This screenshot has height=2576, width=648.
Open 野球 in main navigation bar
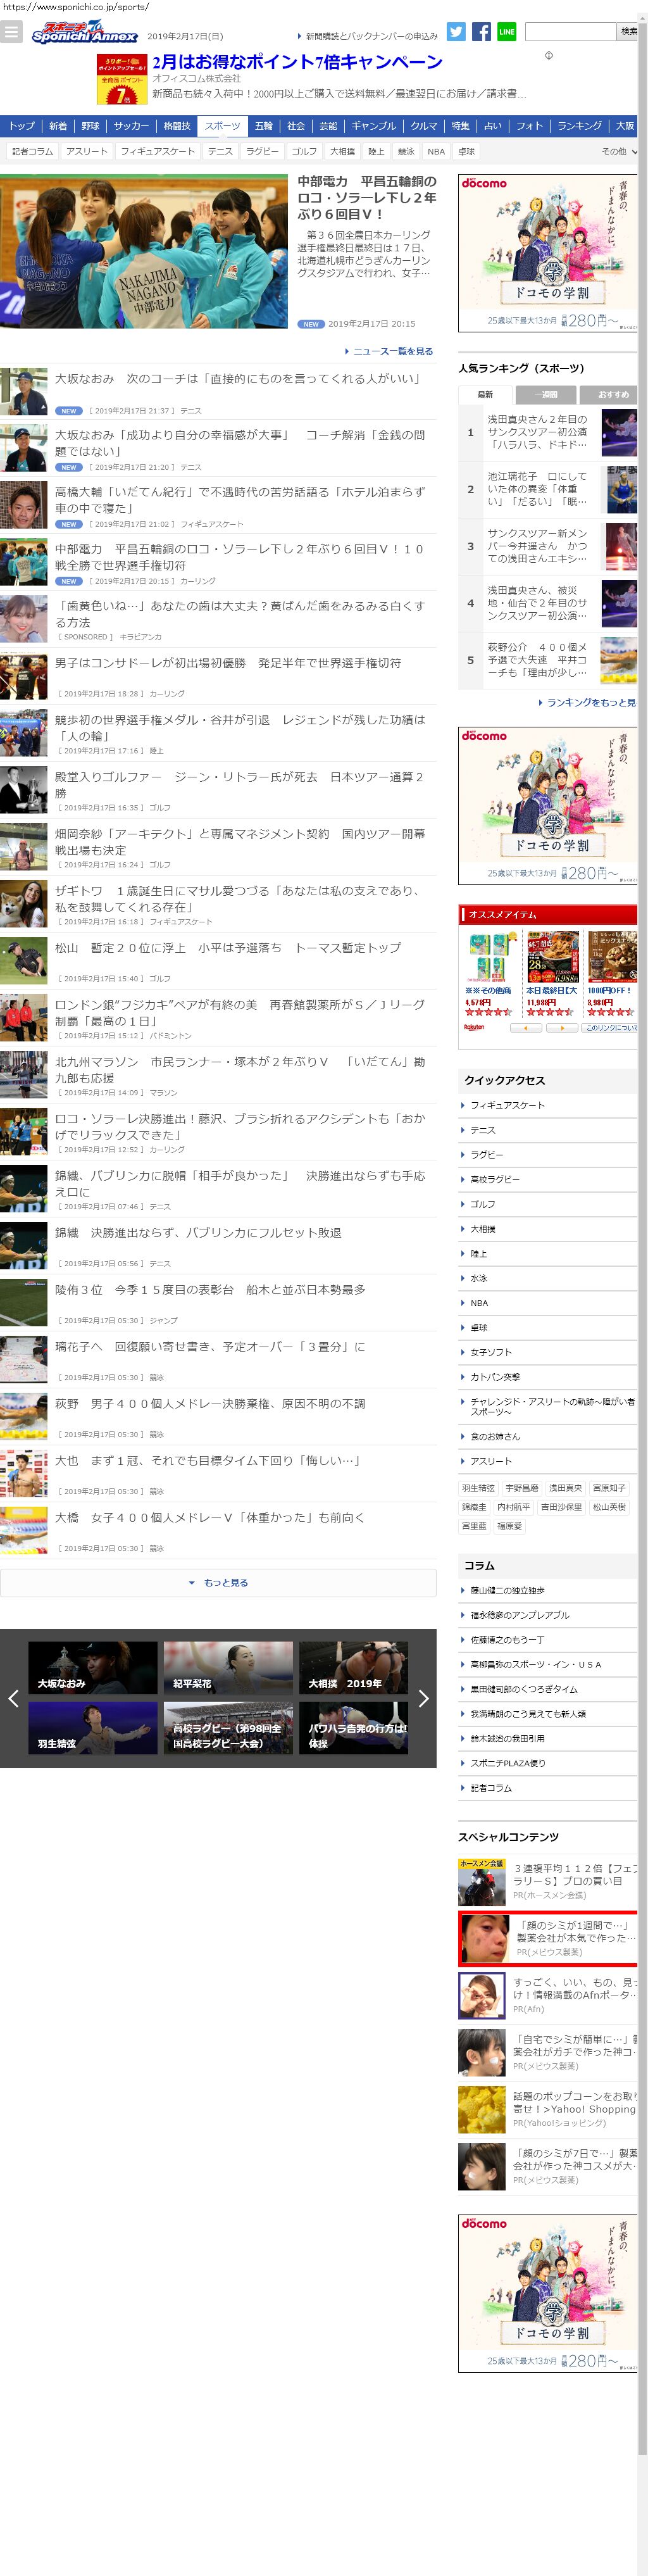click(91, 126)
